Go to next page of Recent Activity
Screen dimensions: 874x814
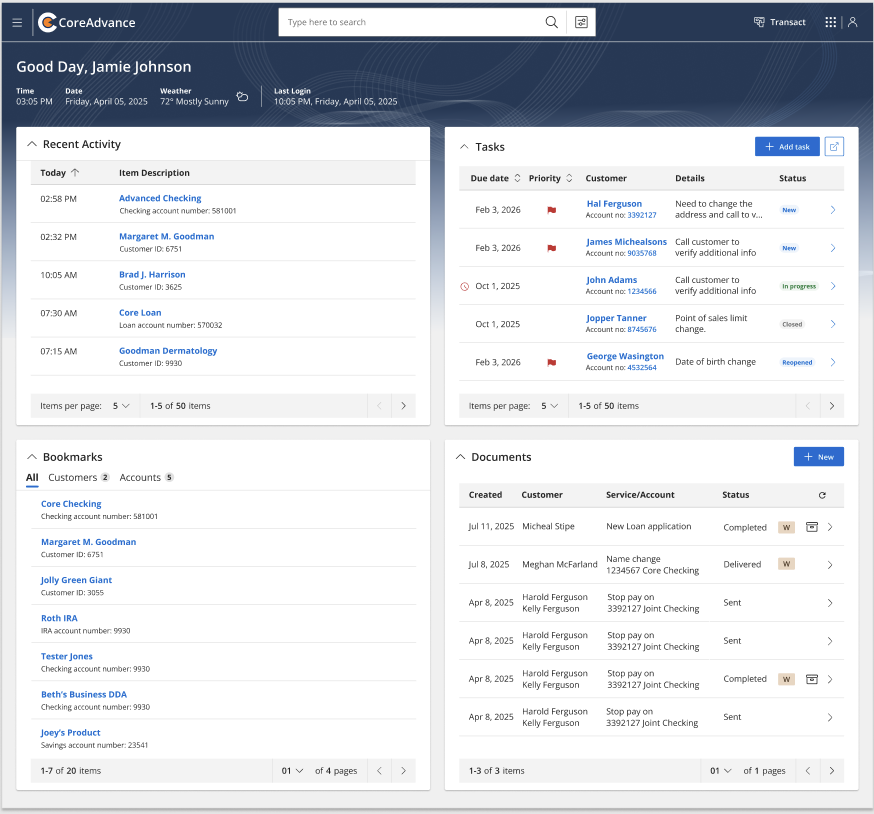[404, 406]
